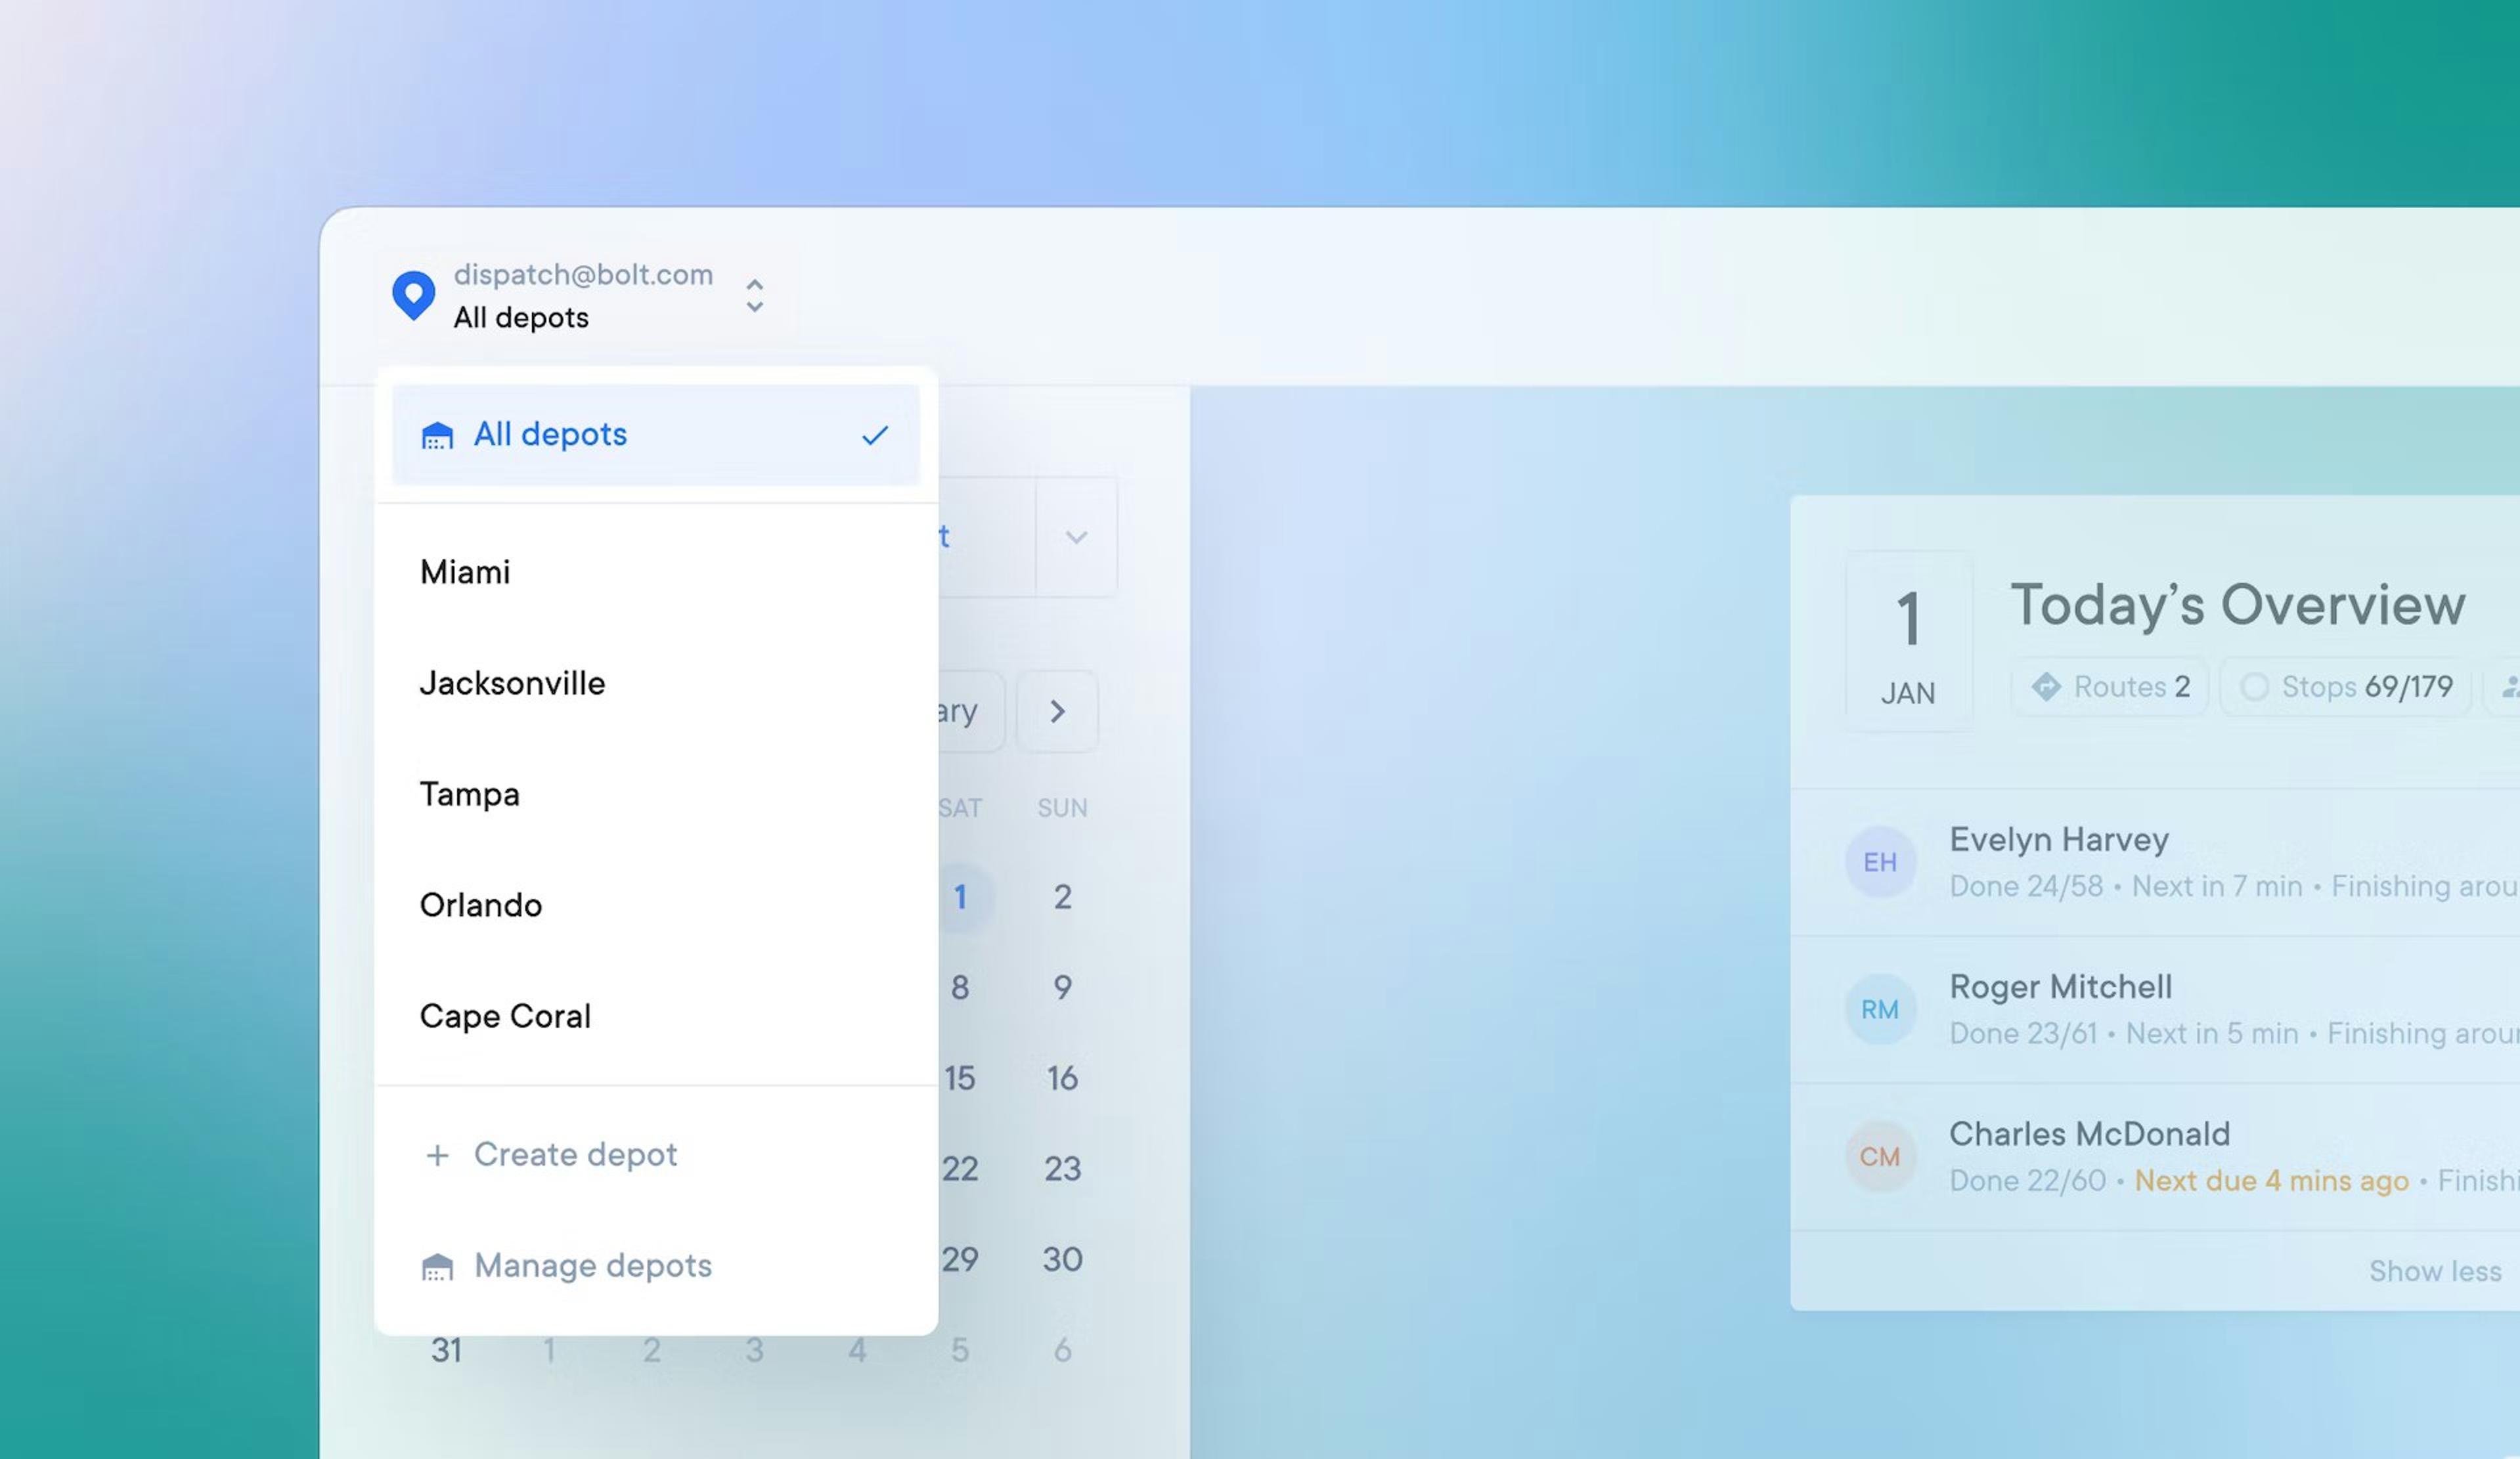This screenshot has height=1459, width=2520.
Task: Choose Cape Coral from depot list
Action: click(x=505, y=1016)
